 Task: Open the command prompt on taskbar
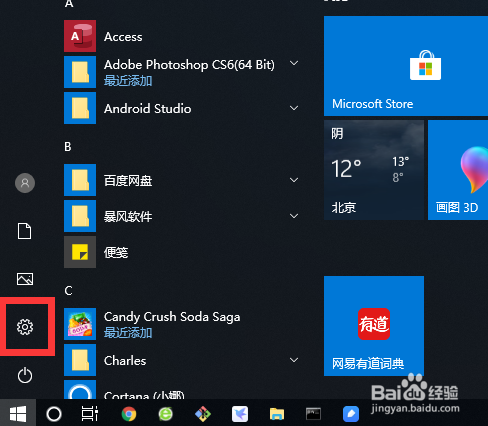click(x=313, y=414)
